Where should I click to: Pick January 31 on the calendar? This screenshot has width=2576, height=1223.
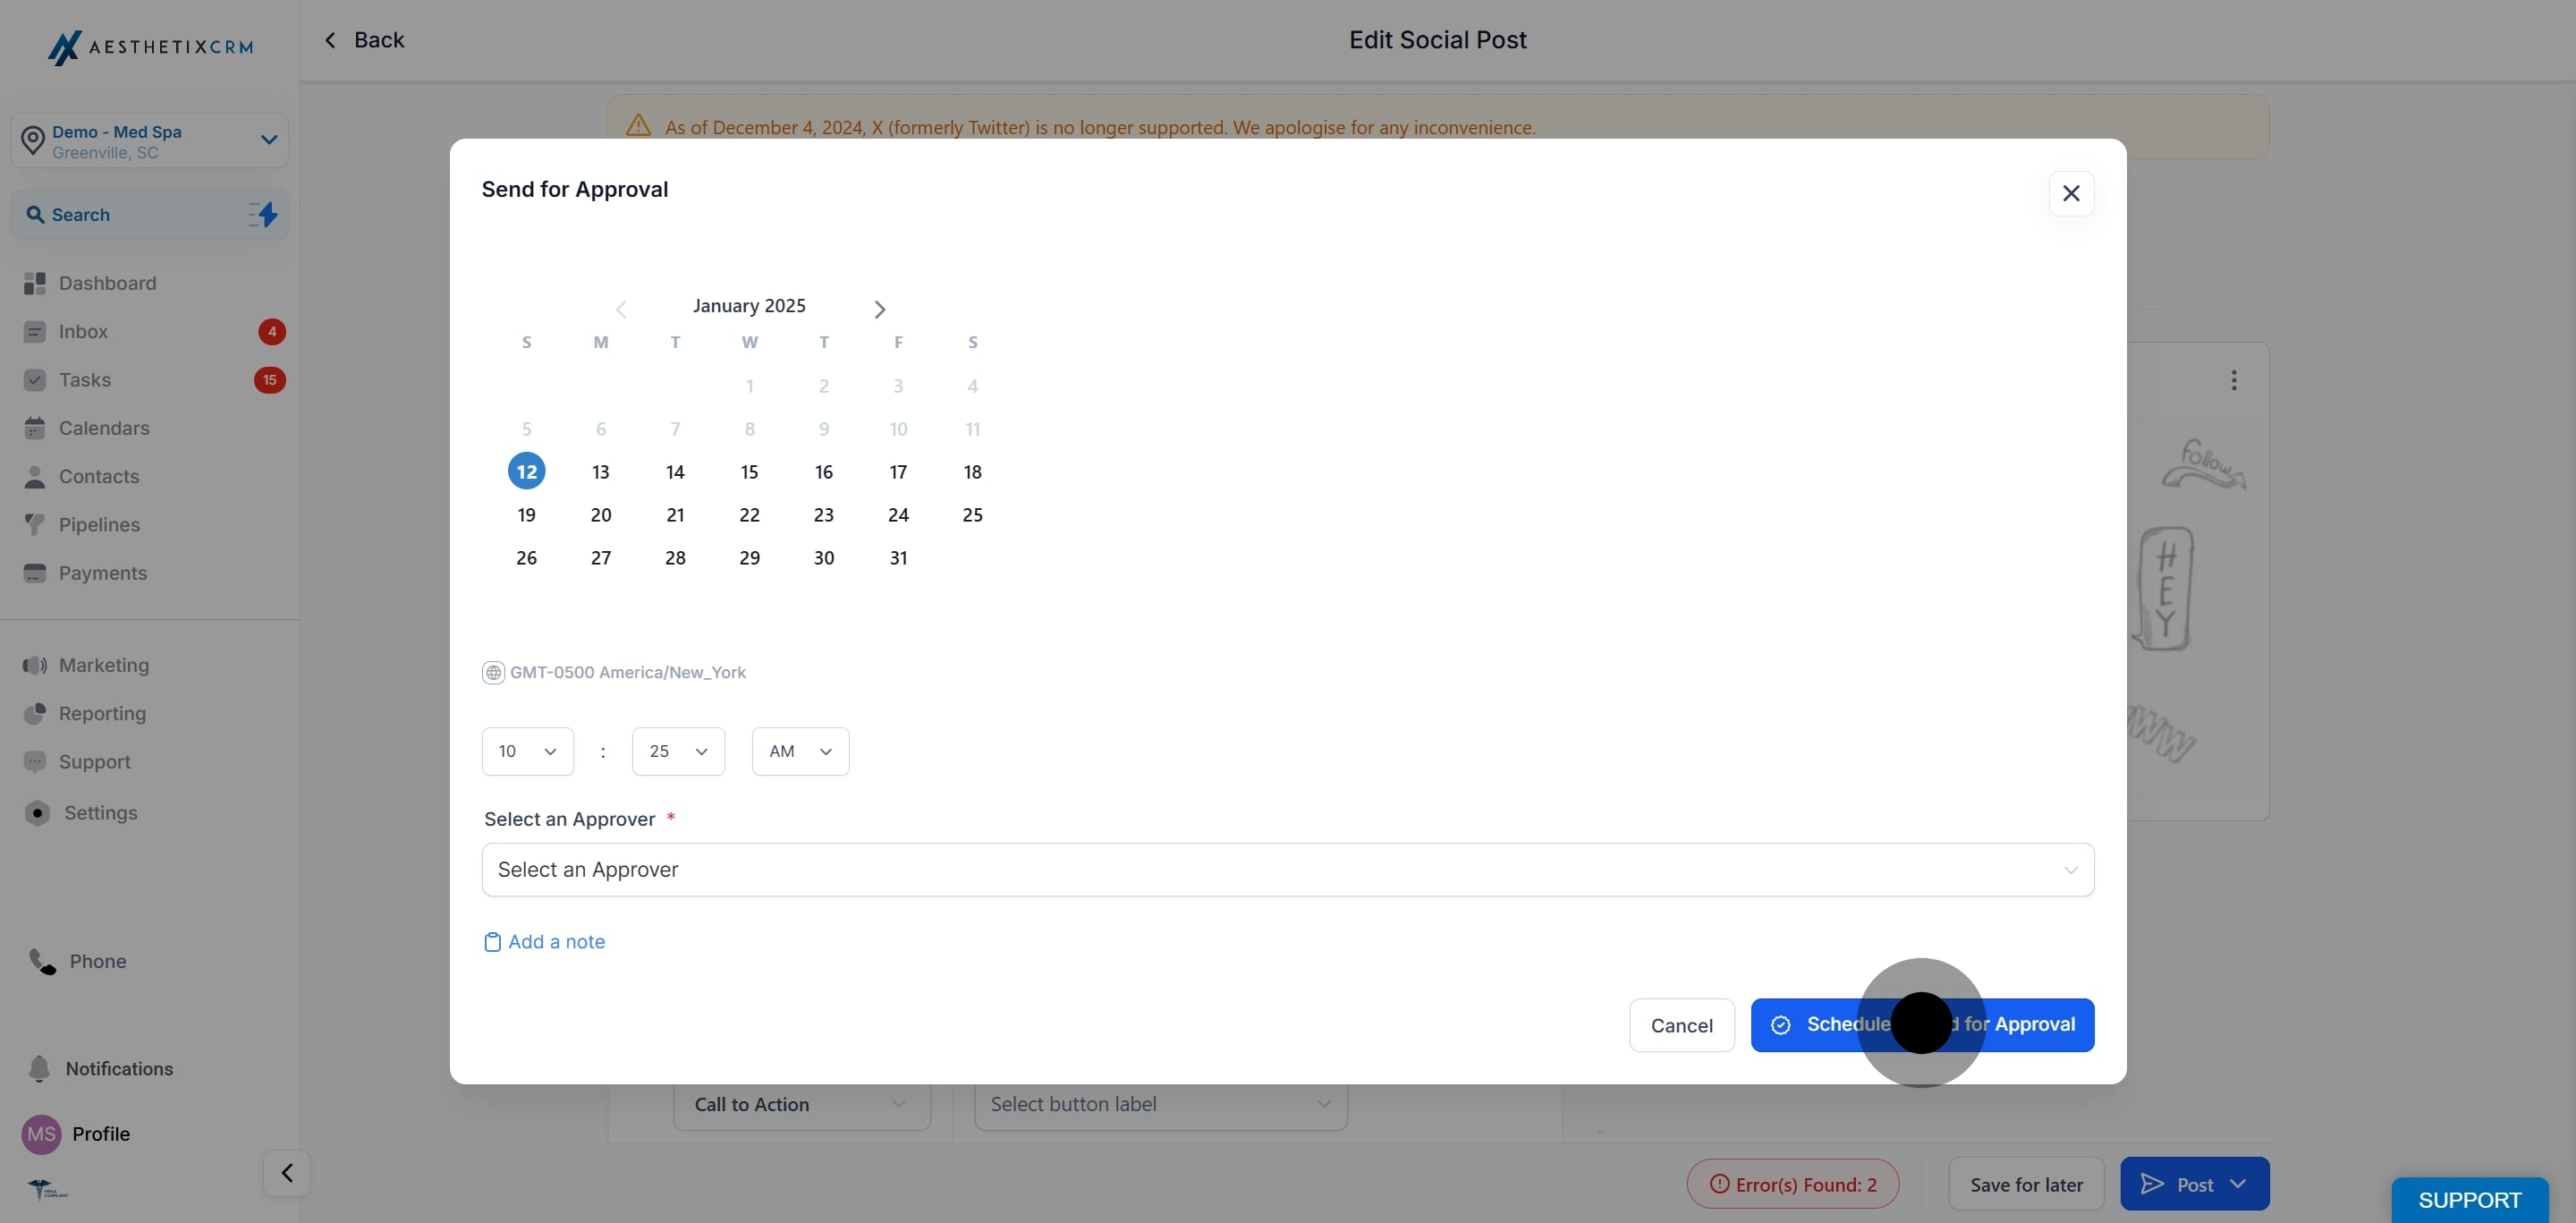click(898, 558)
